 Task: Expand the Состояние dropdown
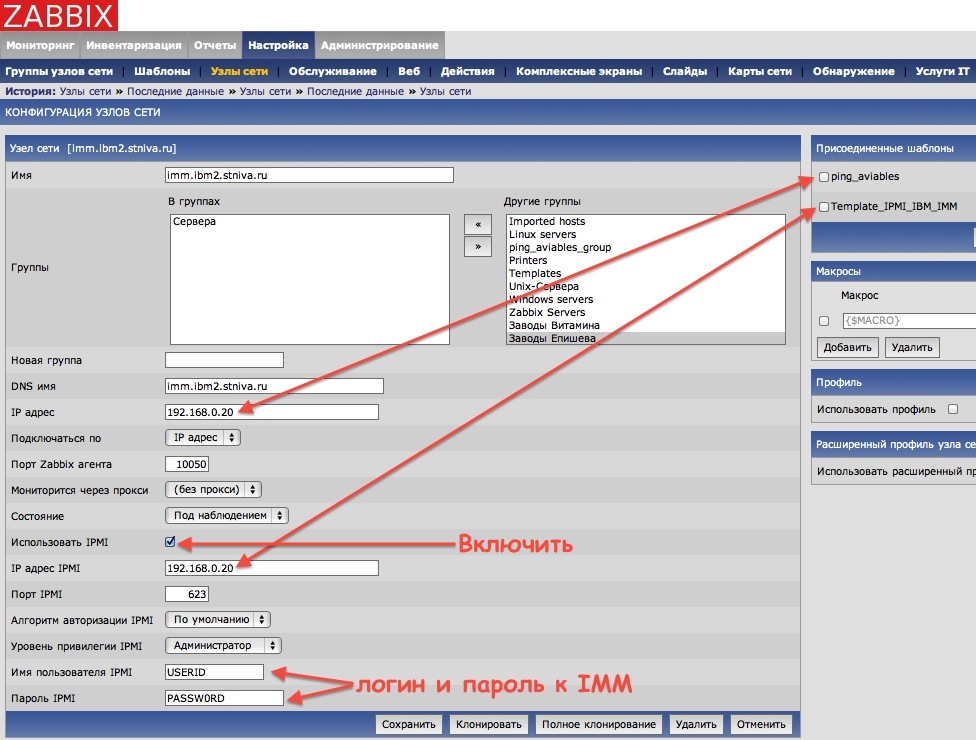226,516
